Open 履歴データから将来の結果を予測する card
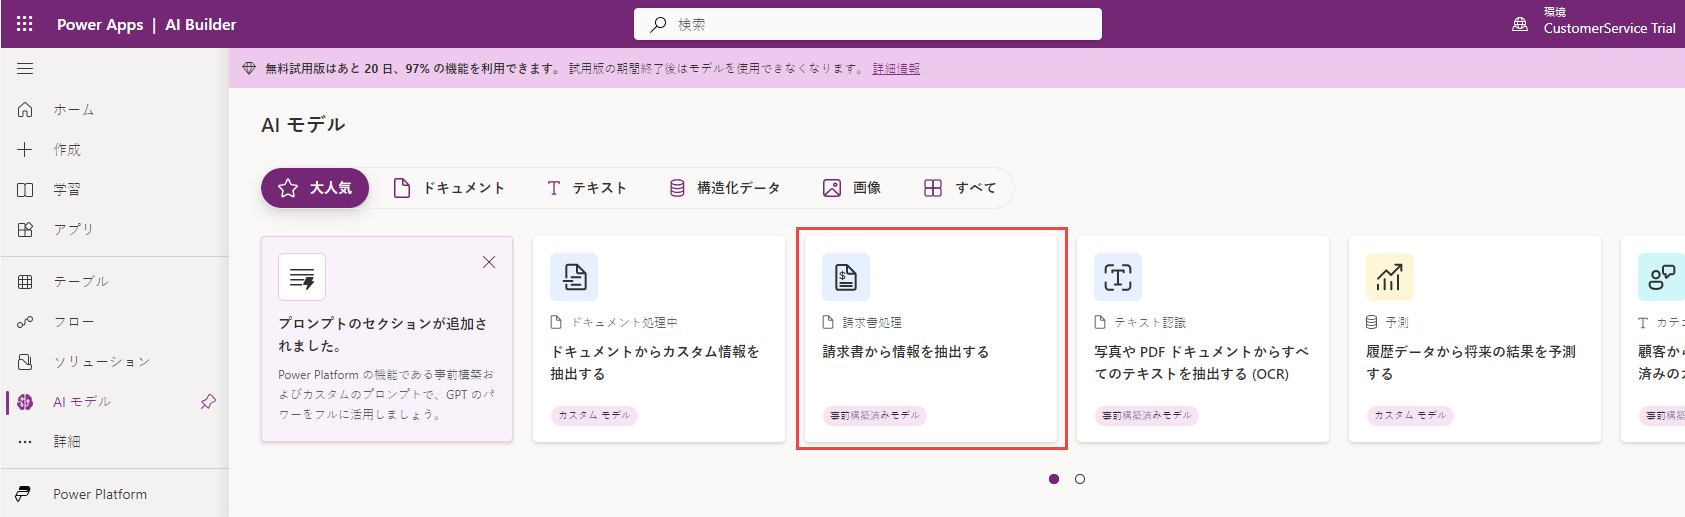Viewport: 1685px width, 517px height. point(1475,339)
